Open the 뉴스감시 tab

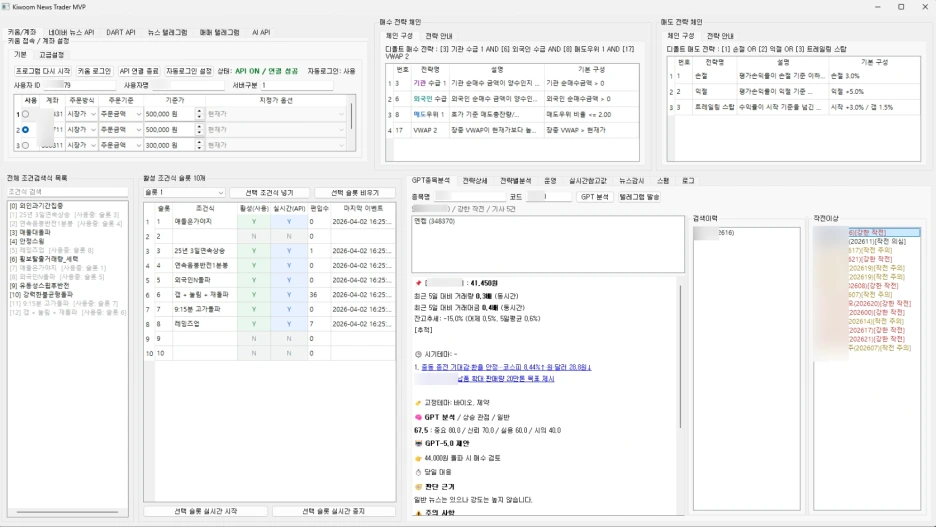[632, 180]
